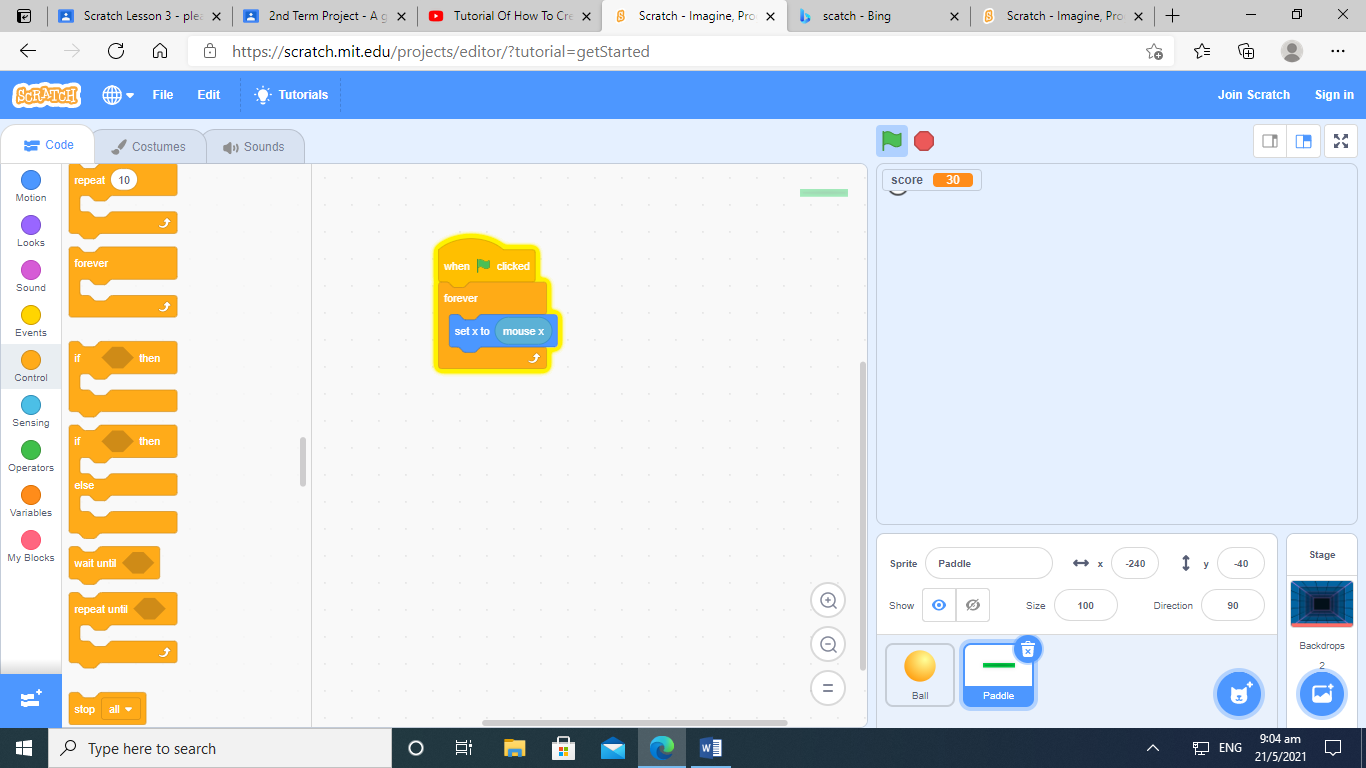Expand the stop all block dropdown
Image resolution: width=1366 pixels, height=768 pixels.
pos(128,710)
